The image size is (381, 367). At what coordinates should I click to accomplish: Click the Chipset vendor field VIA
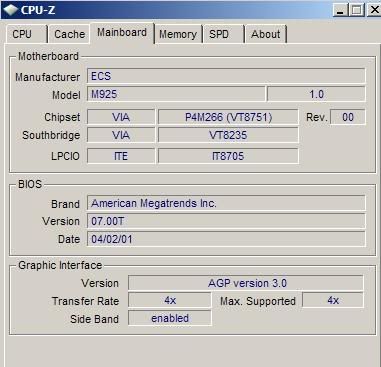[121, 117]
